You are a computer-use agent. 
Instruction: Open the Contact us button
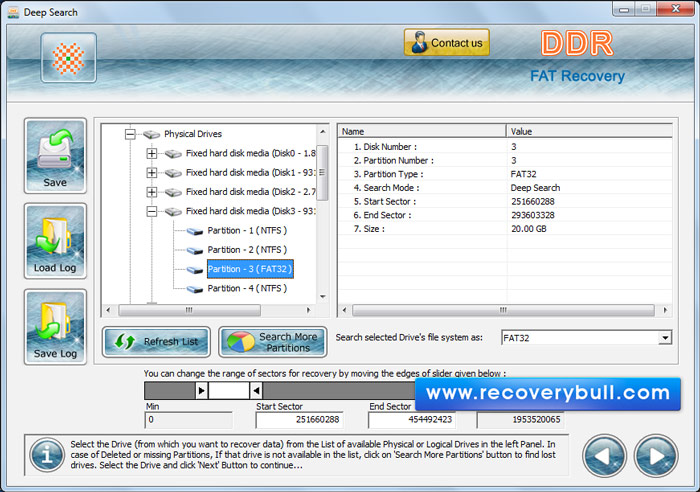[446, 43]
